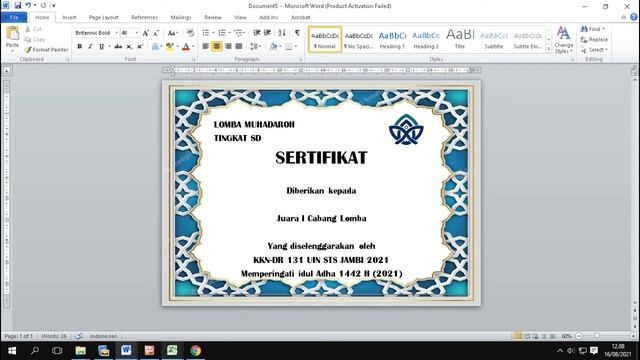The width and height of the screenshot is (640, 360).
Task: Toggle Underline formatting
Action: [x=101, y=47]
